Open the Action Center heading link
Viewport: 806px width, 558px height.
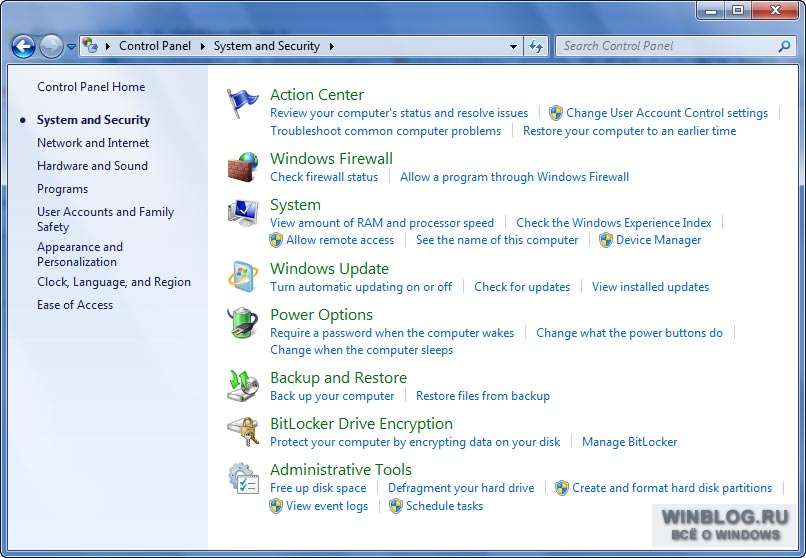[317, 95]
